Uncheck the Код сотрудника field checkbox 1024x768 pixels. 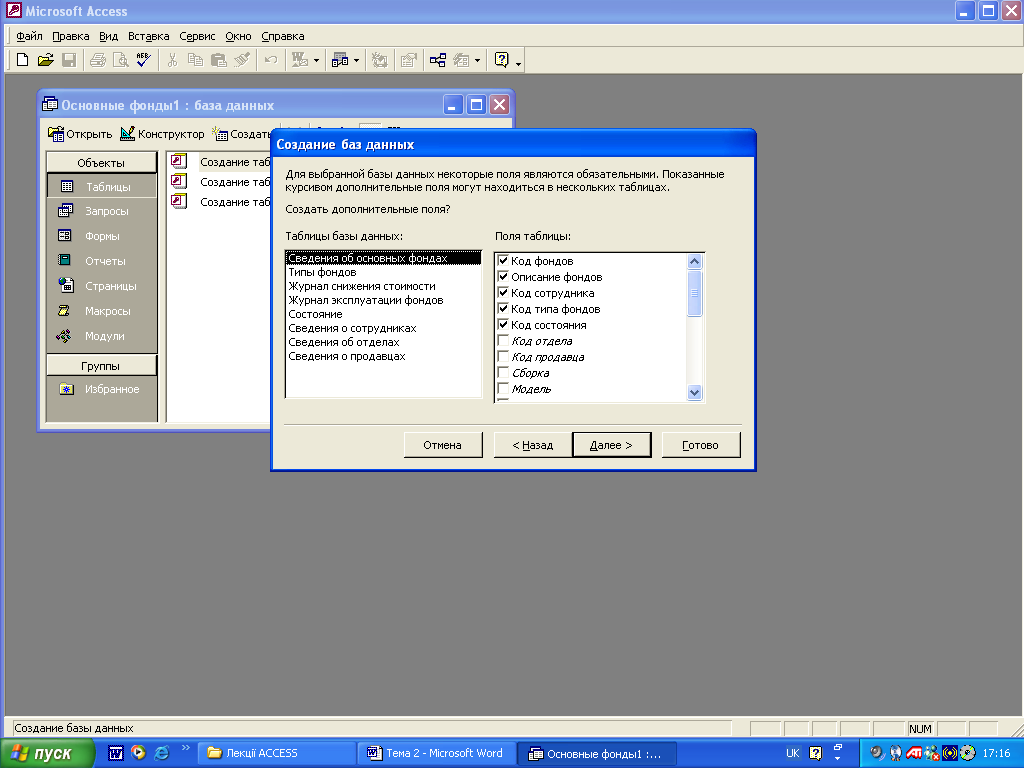click(504, 293)
